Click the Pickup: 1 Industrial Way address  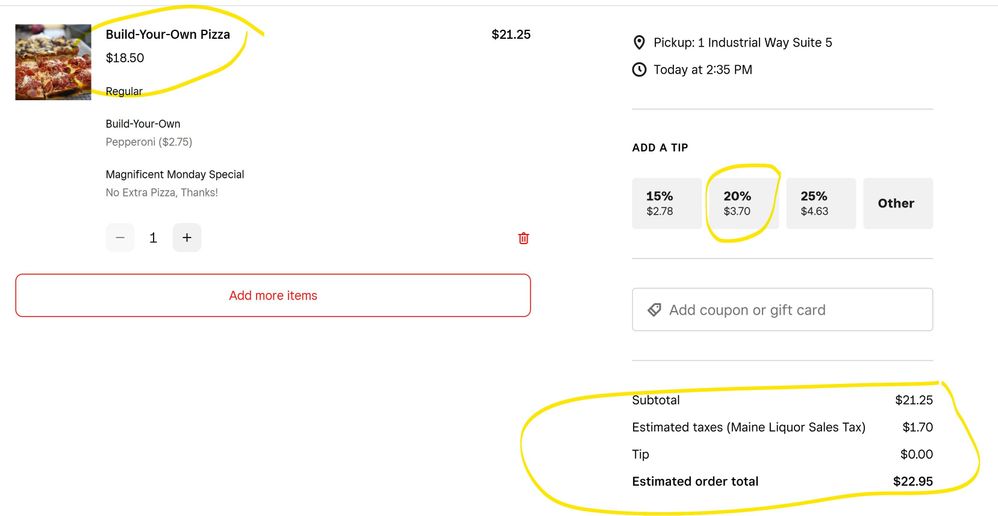(x=742, y=43)
